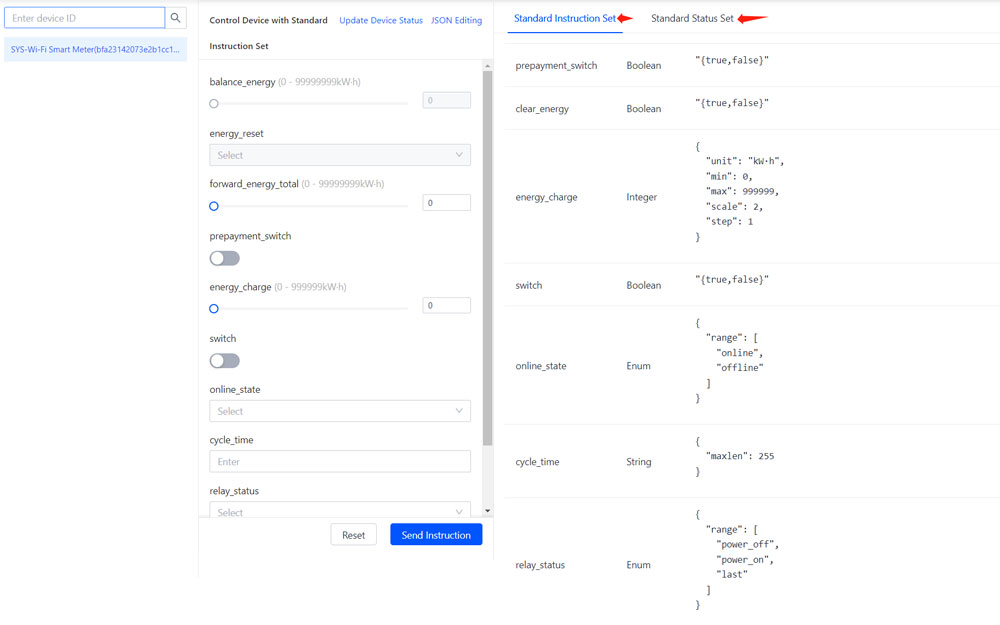Click the forward_energy_total slider handle
The width and height of the screenshot is (1000, 625).
tap(214, 206)
